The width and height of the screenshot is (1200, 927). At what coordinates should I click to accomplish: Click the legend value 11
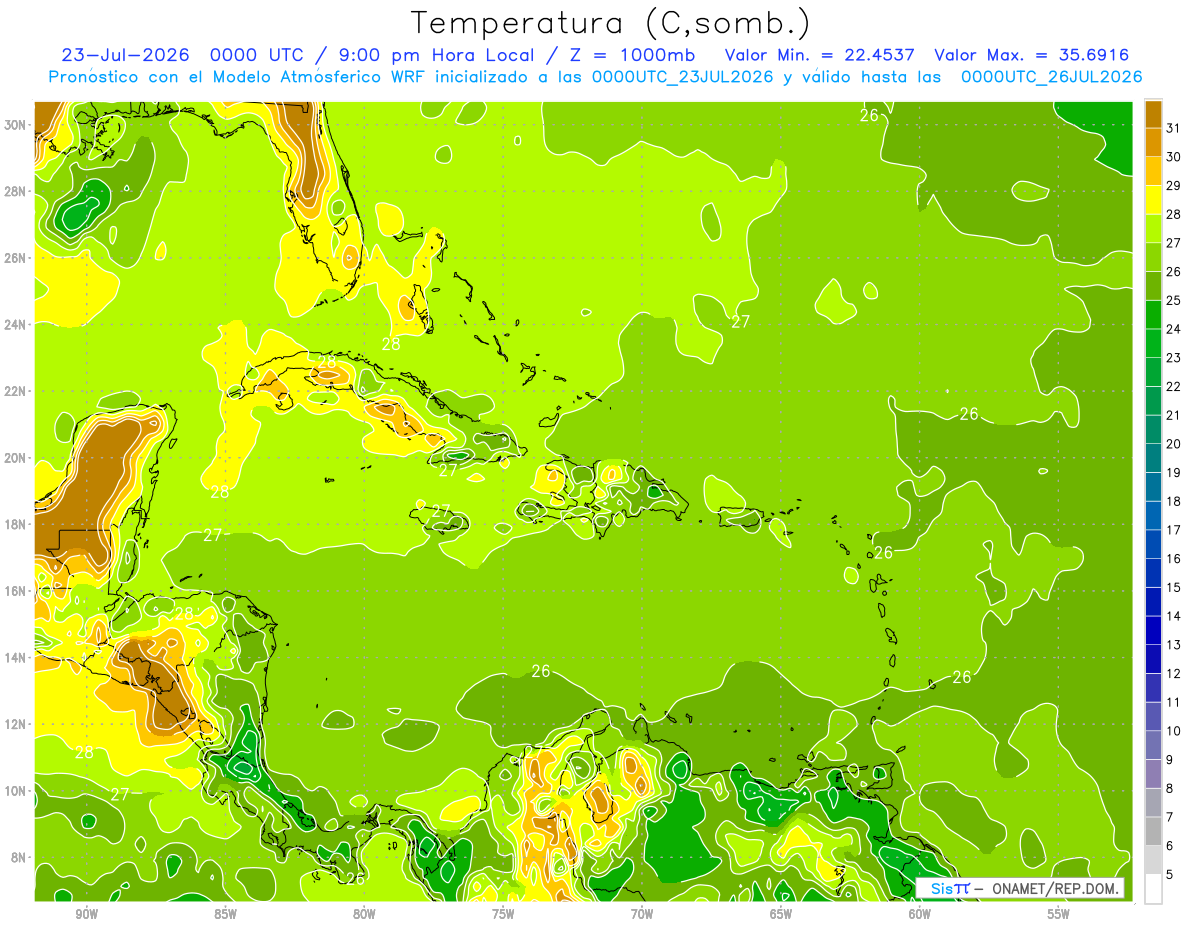1173,703
